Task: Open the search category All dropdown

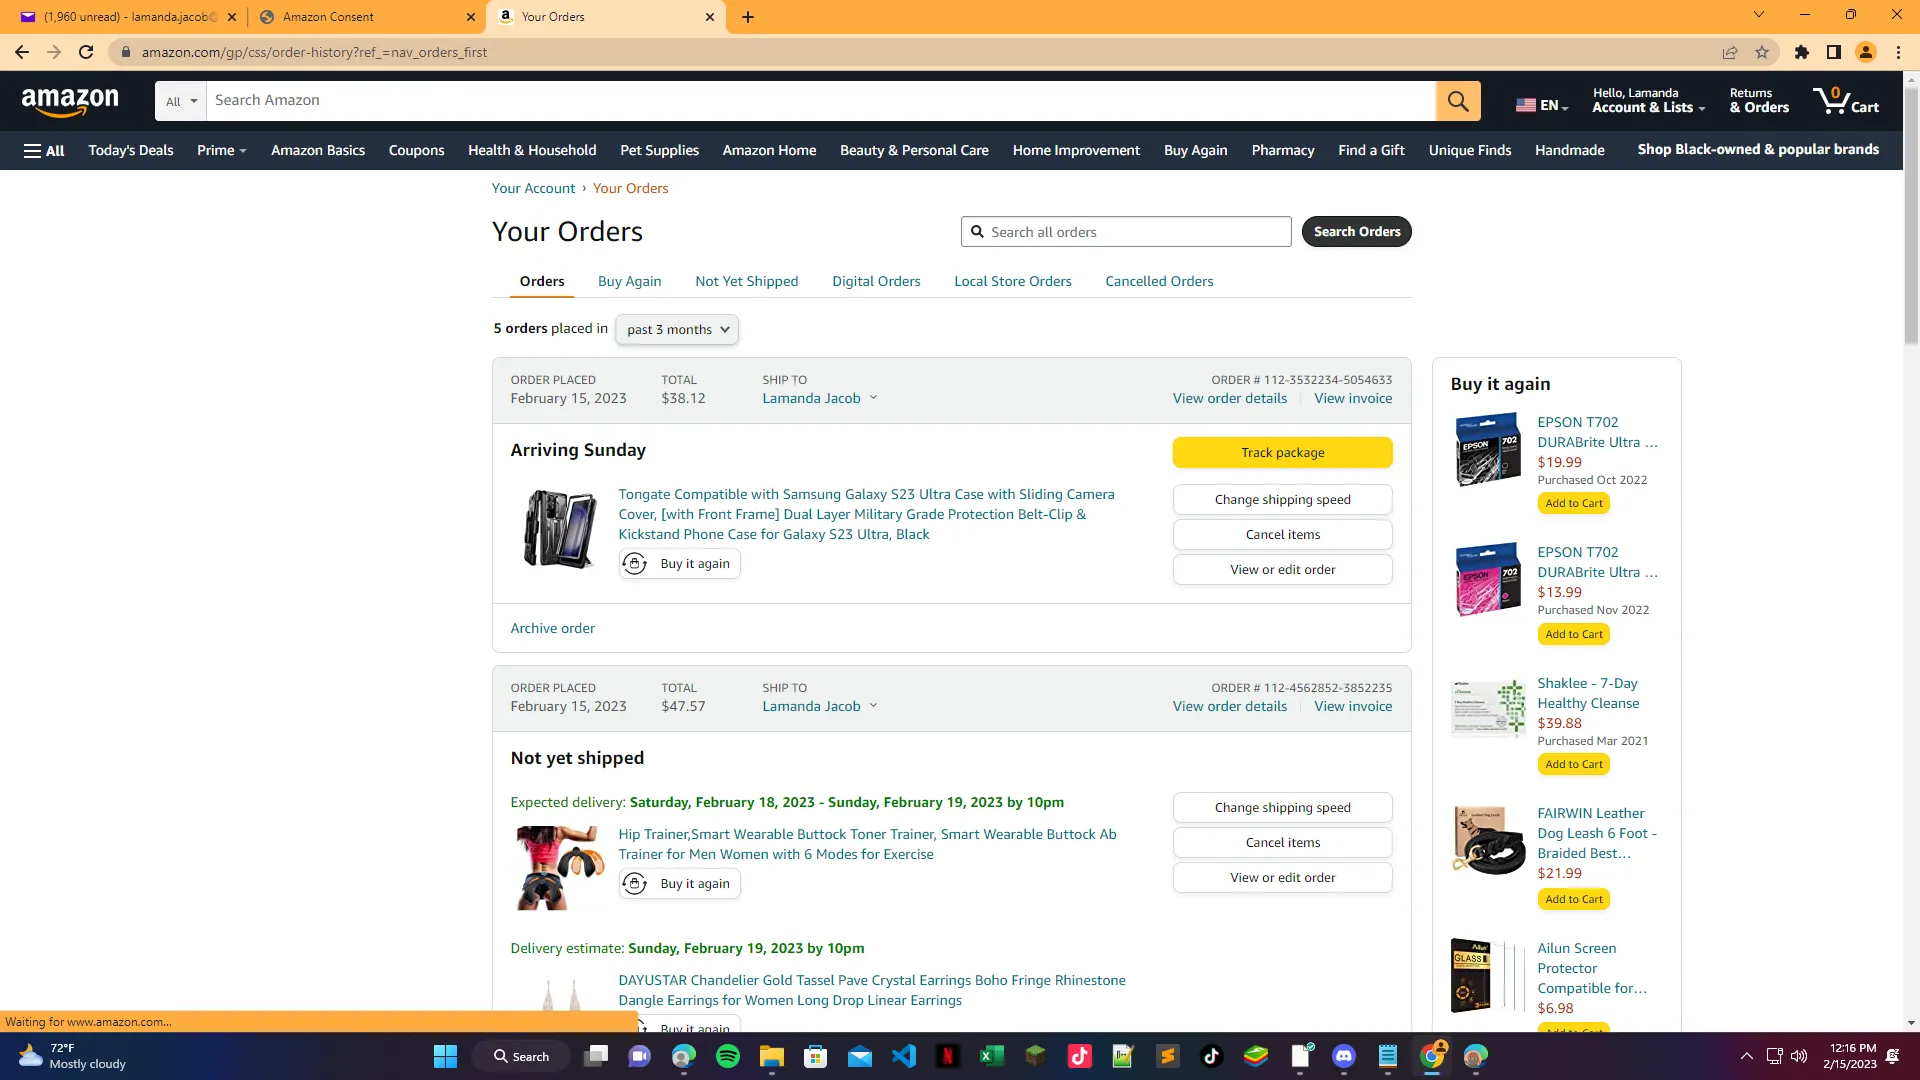Action: [181, 101]
